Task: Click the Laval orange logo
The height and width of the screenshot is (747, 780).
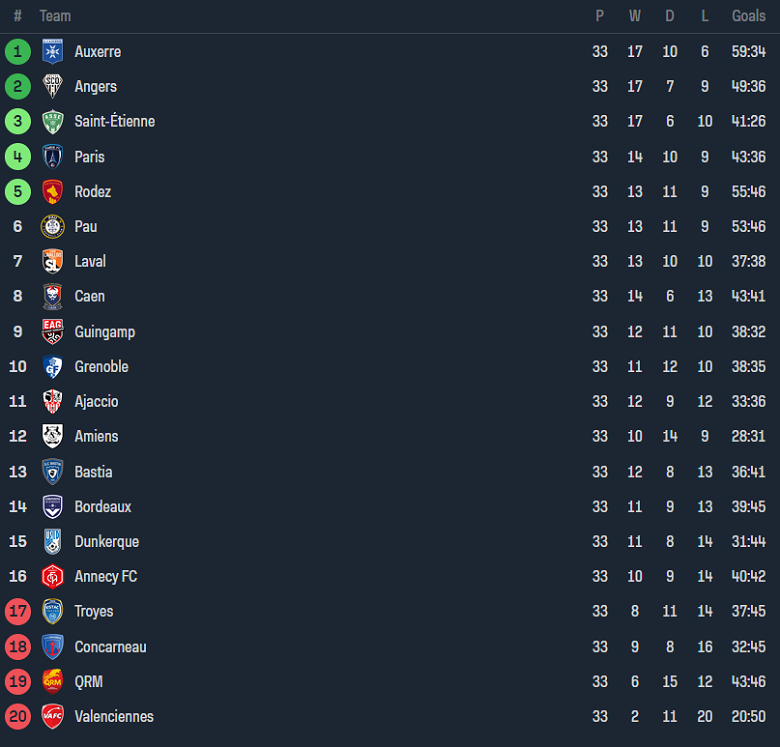Action: click(52, 262)
